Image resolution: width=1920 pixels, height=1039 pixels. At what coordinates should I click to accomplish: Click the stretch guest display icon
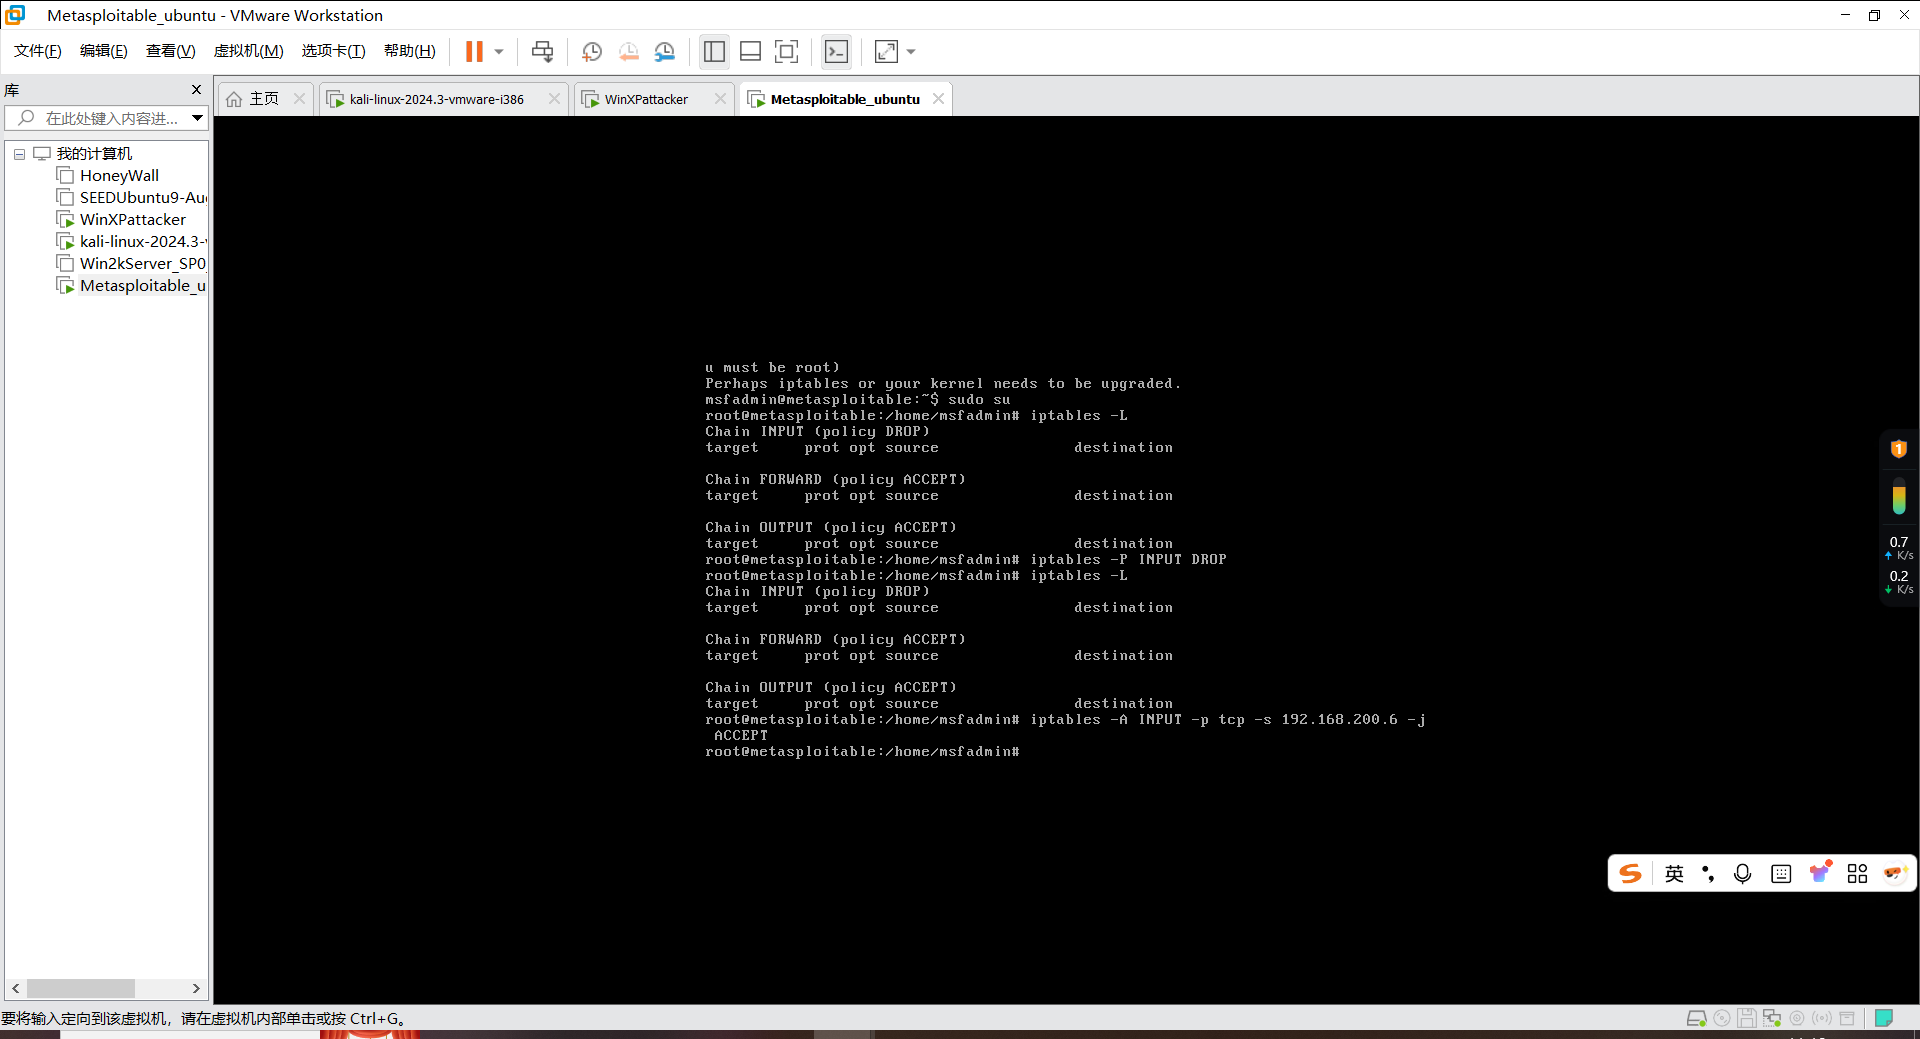pos(886,51)
